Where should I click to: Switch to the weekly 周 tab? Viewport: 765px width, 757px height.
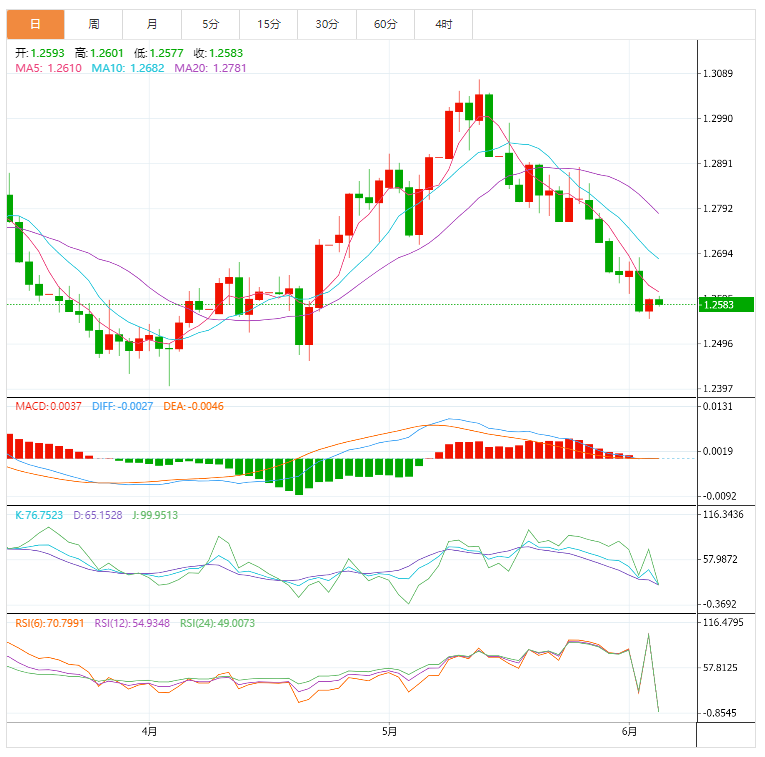point(94,24)
